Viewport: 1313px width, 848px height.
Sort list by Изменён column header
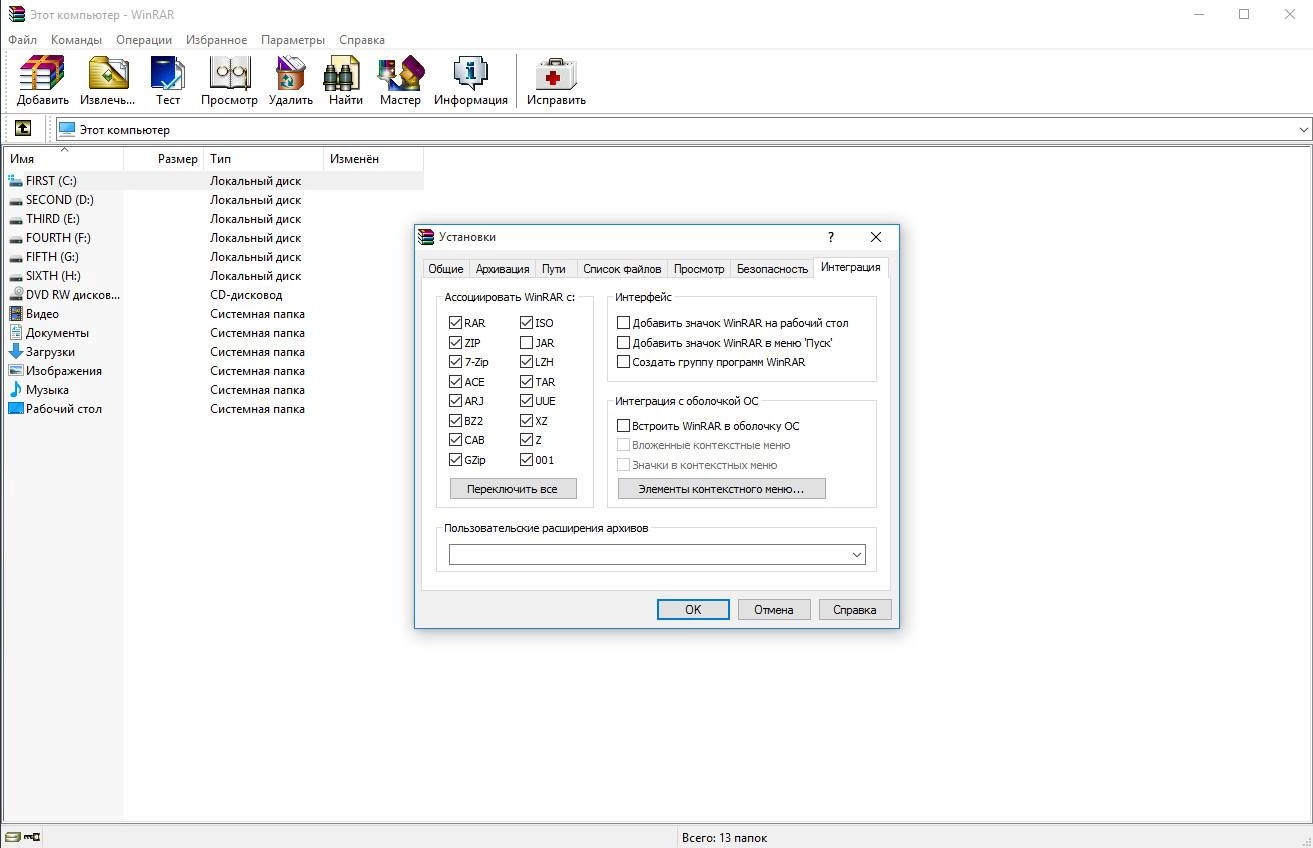pyautogui.click(x=374, y=159)
